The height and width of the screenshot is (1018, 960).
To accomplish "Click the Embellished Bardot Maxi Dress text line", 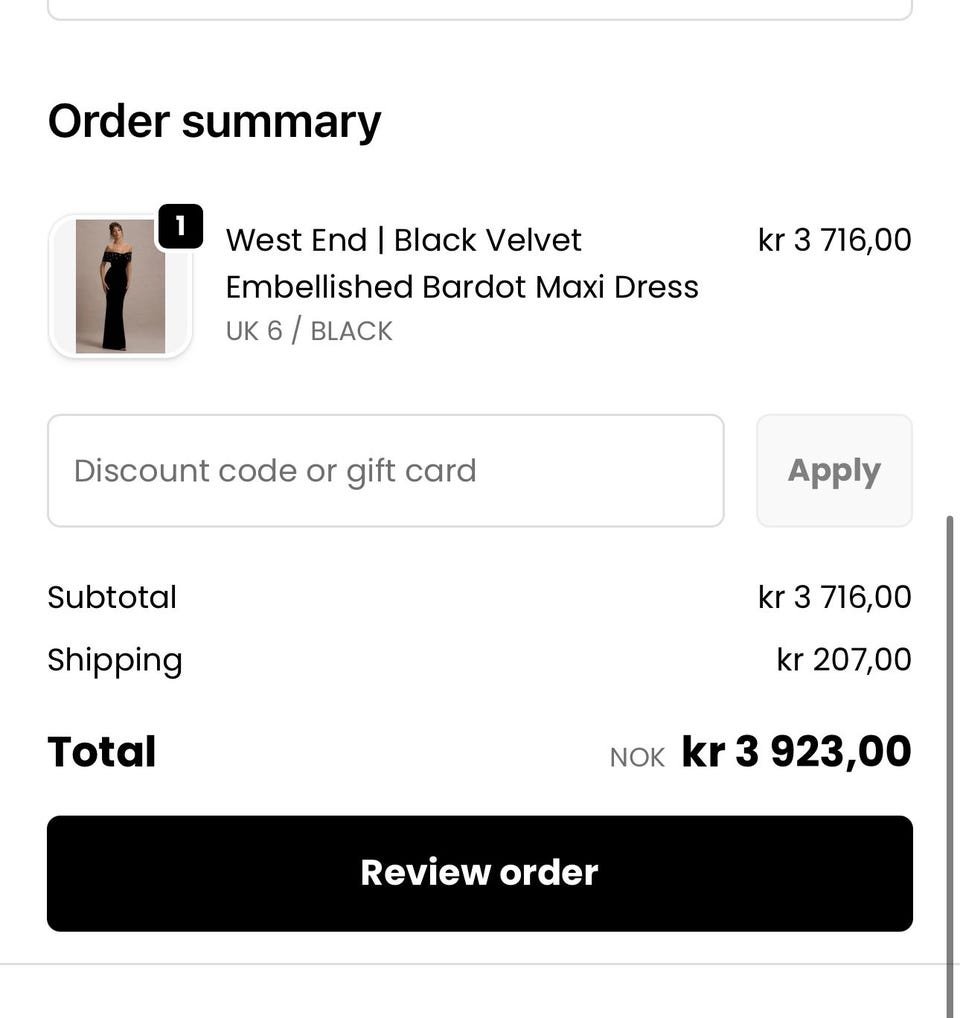I will coord(462,287).
